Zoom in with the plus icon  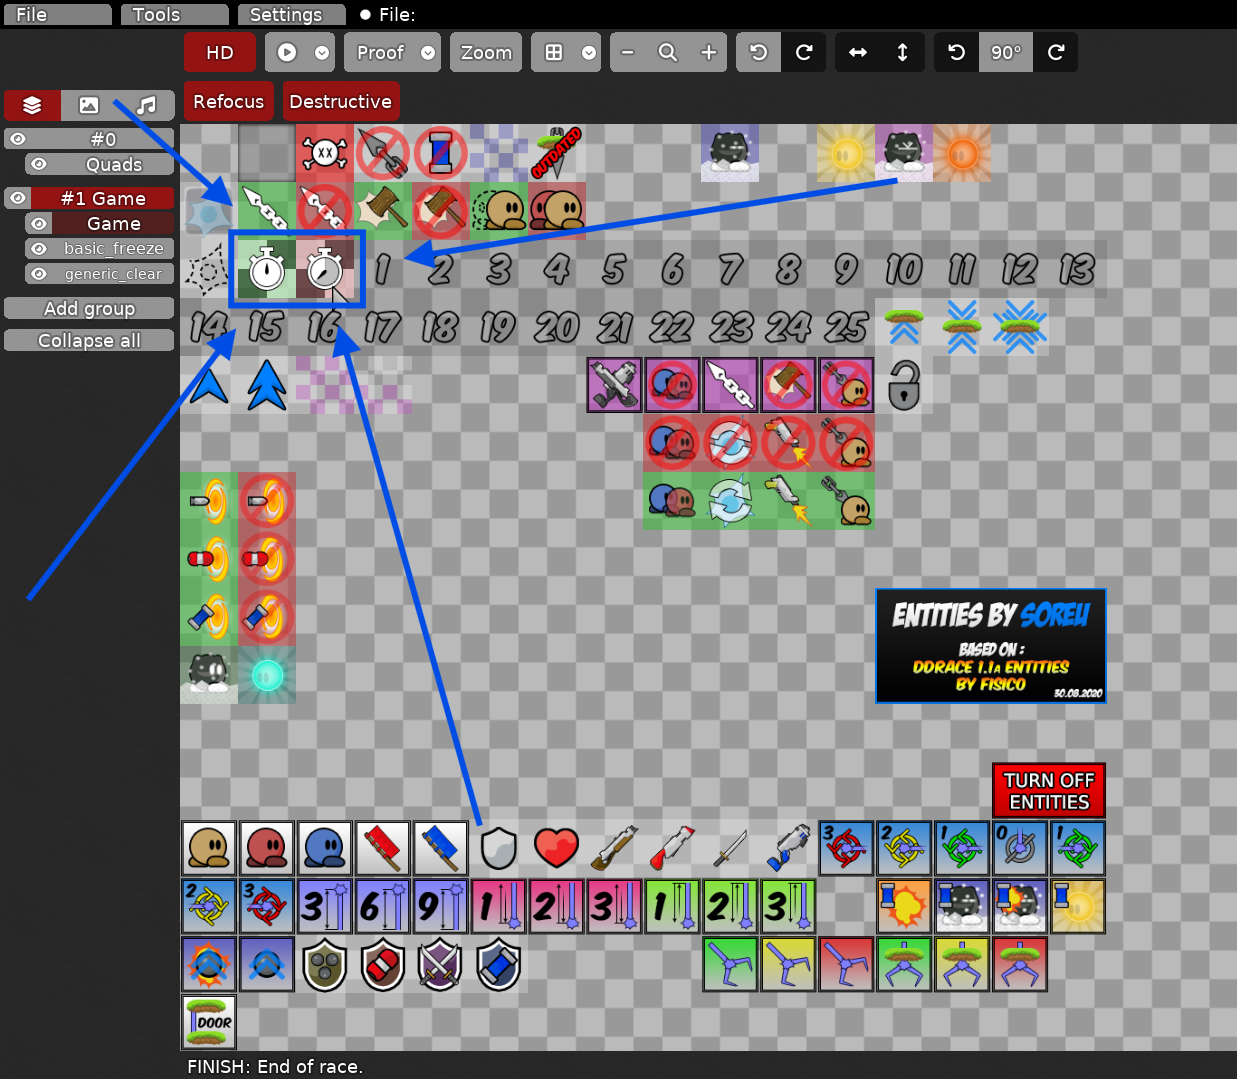(709, 52)
